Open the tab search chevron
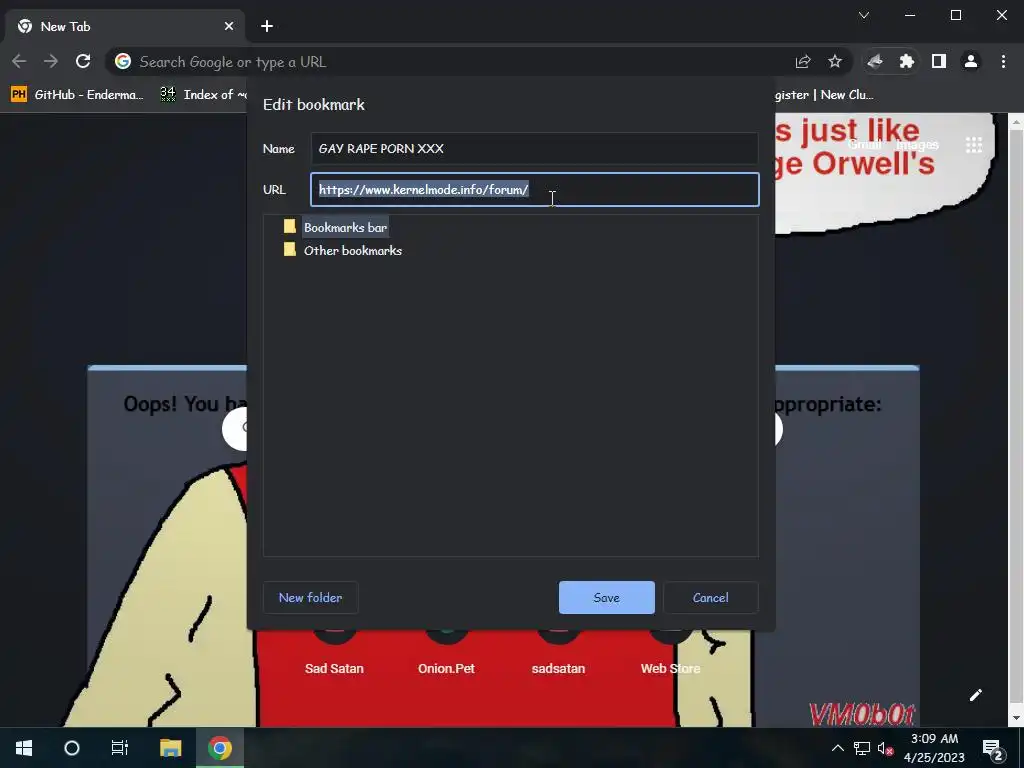The width and height of the screenshot is (1024, 768). (864, 15)
